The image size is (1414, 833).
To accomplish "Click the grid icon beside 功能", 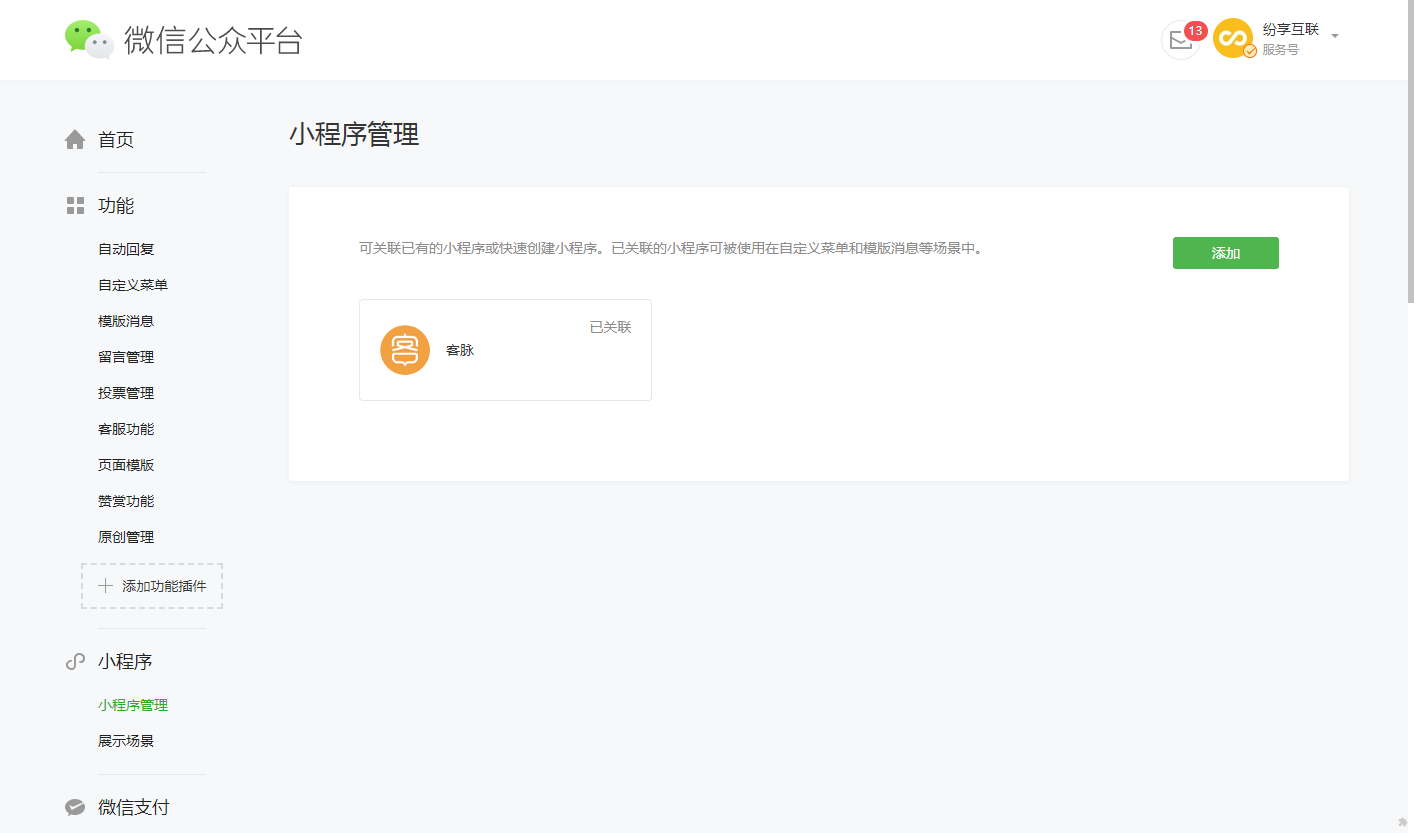I will click(x=75, y=206).
